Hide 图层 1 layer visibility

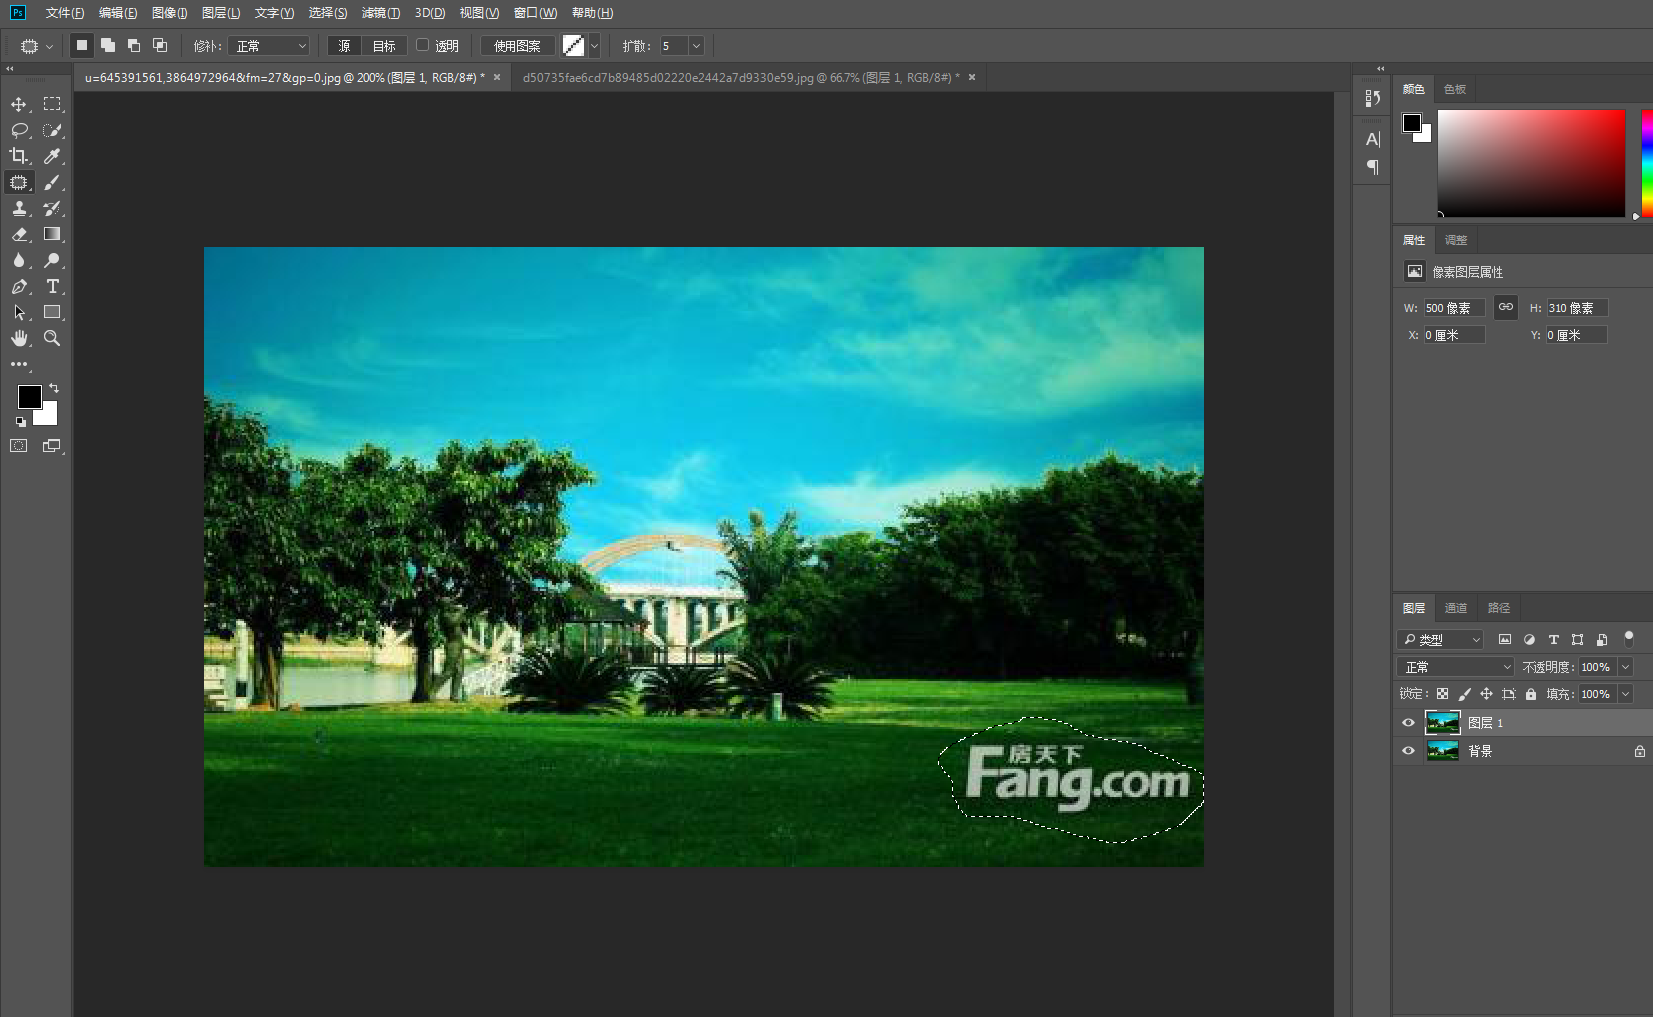[1408, 722]
